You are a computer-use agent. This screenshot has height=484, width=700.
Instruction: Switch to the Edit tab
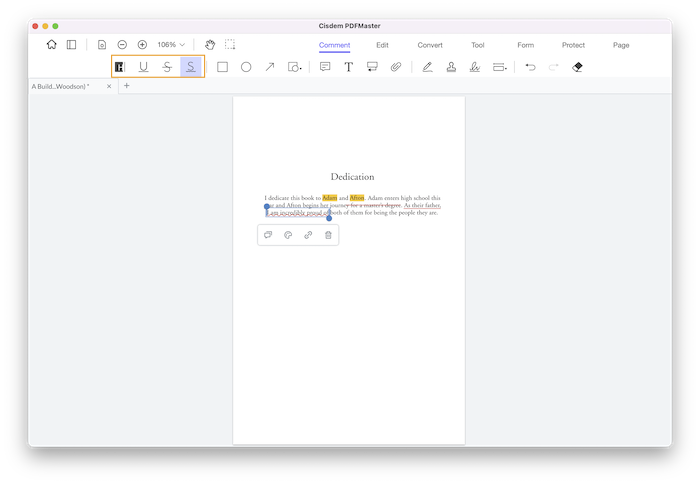point(382,45)
